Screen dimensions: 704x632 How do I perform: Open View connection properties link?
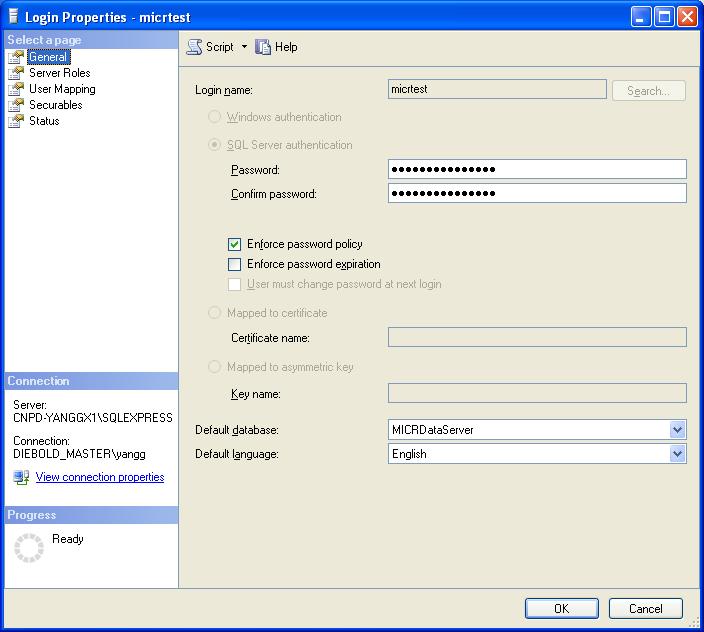(100, 477)
